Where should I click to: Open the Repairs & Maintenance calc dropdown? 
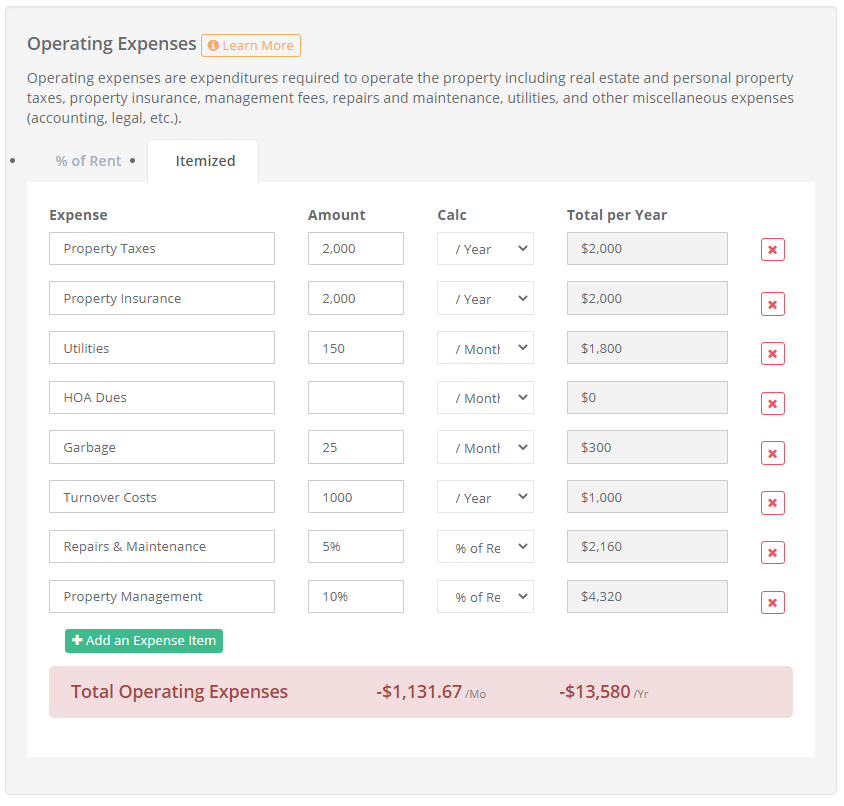click(485, 546)
